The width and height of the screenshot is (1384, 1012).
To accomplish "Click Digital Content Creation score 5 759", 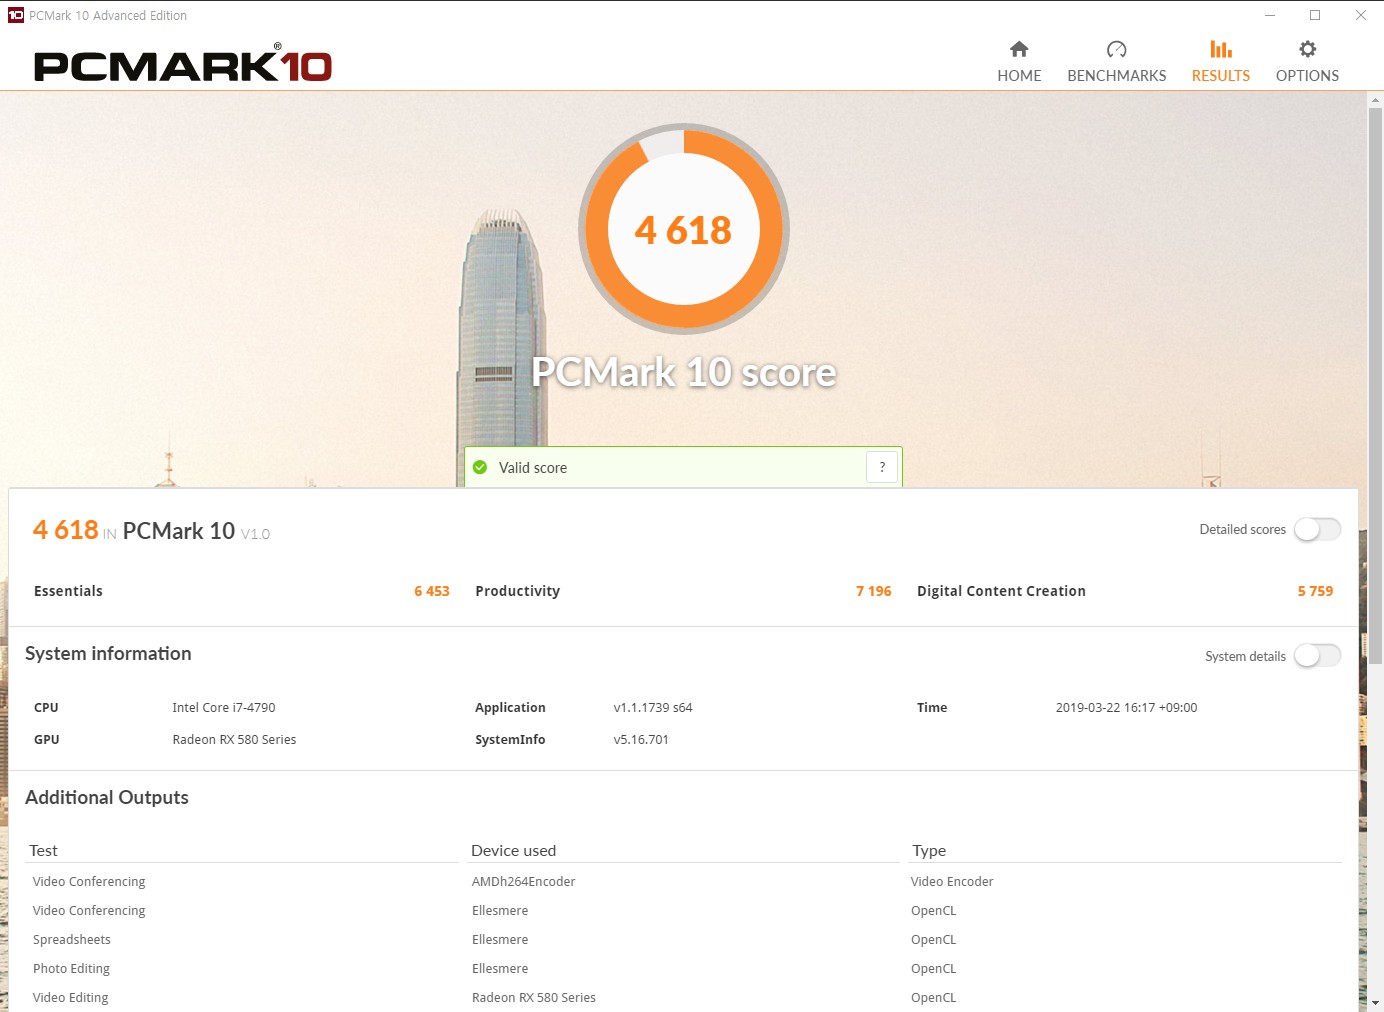I will point(1315,591).
